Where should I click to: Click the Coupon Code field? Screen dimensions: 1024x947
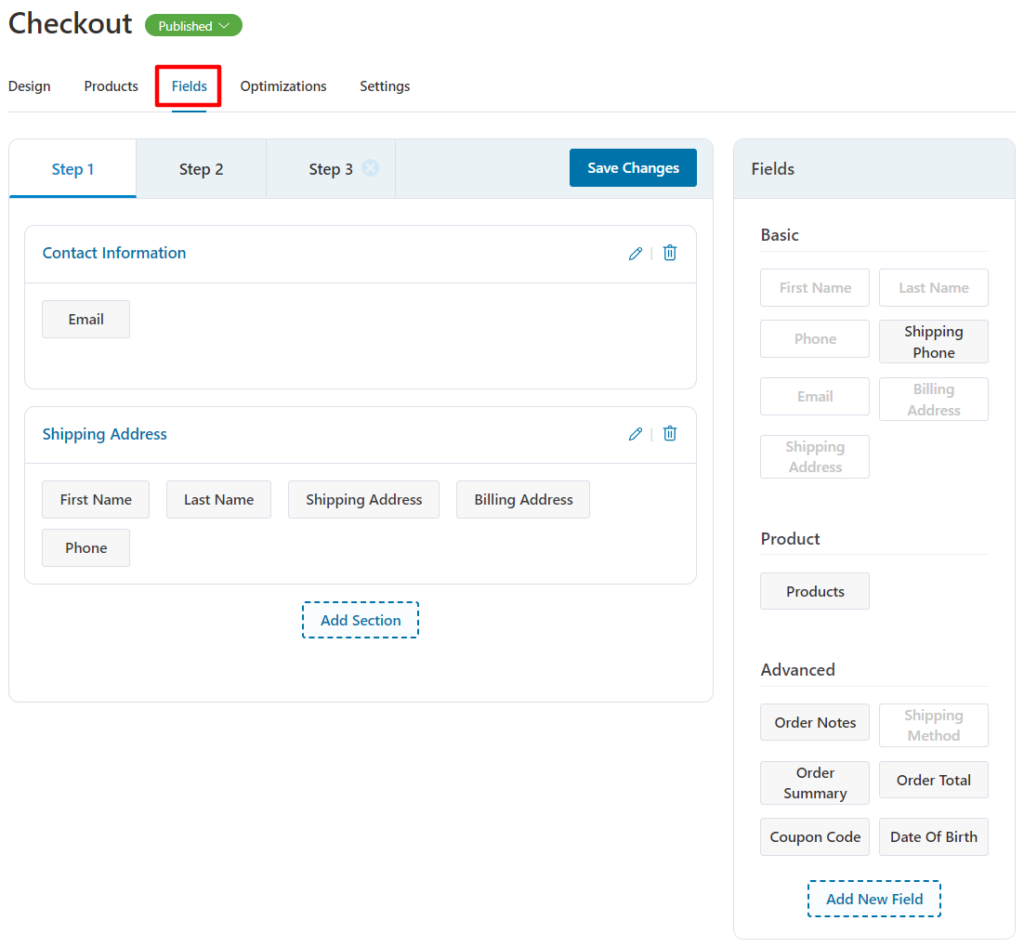[814, 836]
